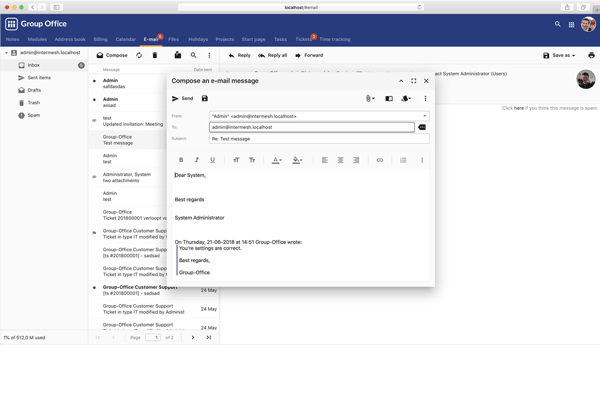This screenshot has height=400, width=600.
Task: Expand the attachment paperclip dropdown
Action: 370,99
